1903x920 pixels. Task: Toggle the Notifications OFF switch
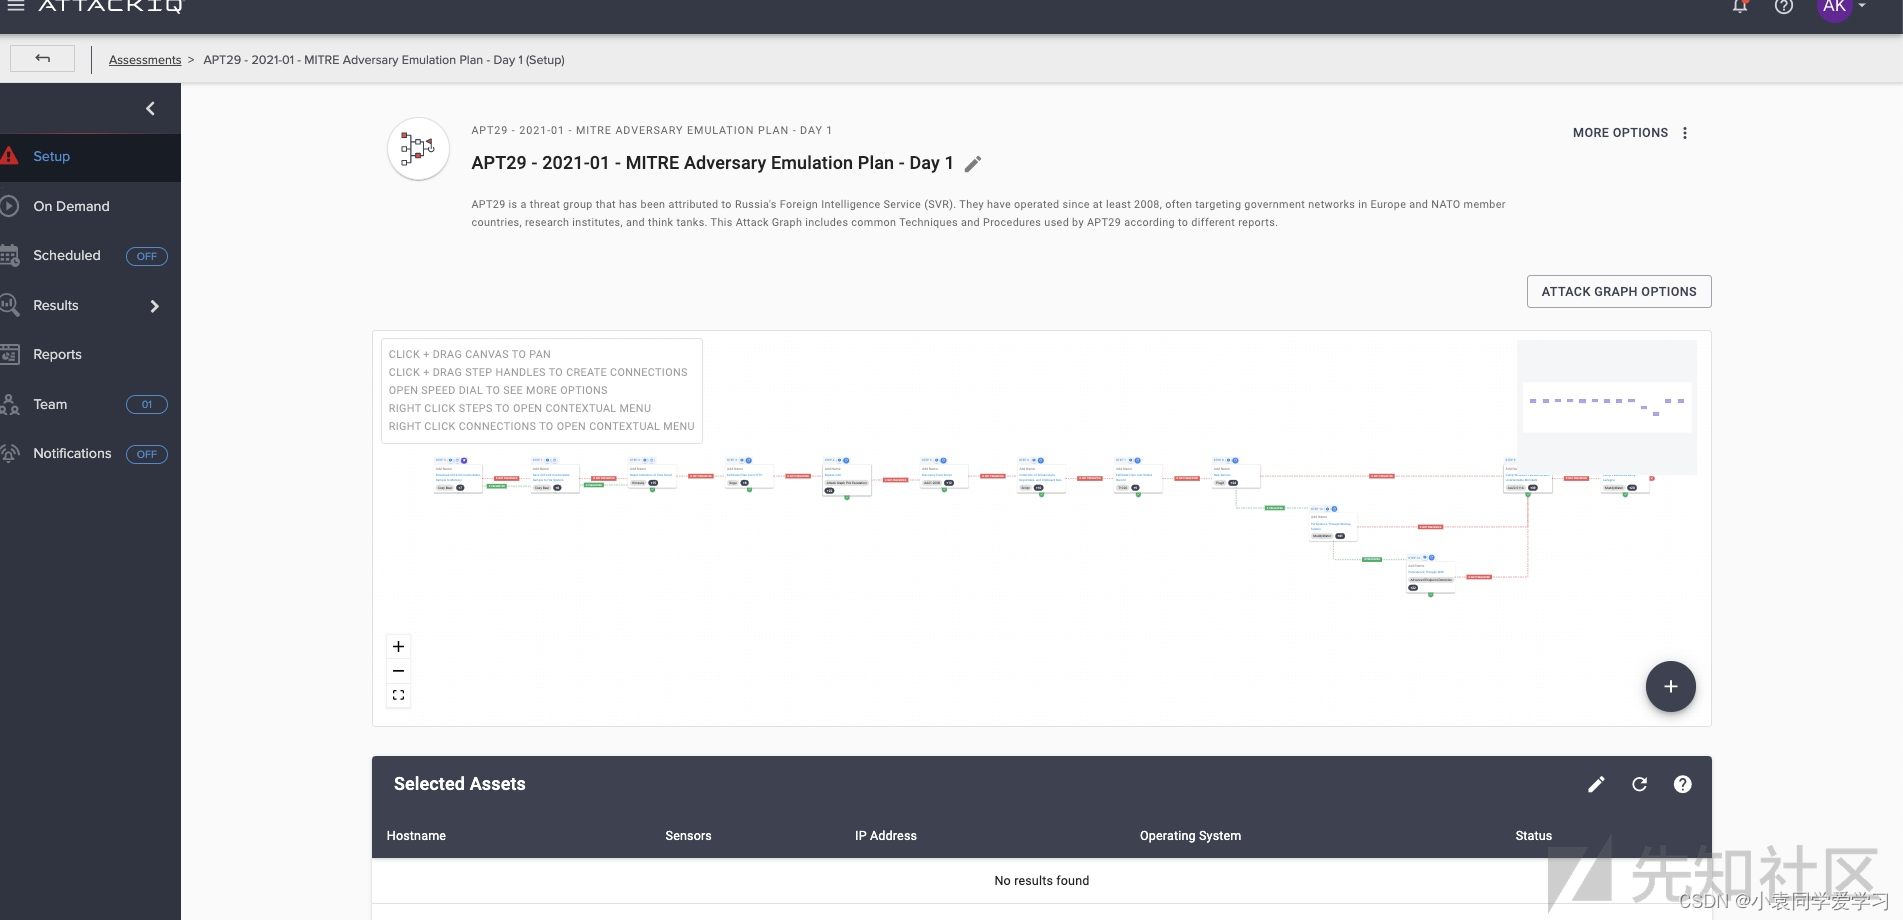pyautogui.click(x=147, y=454)
